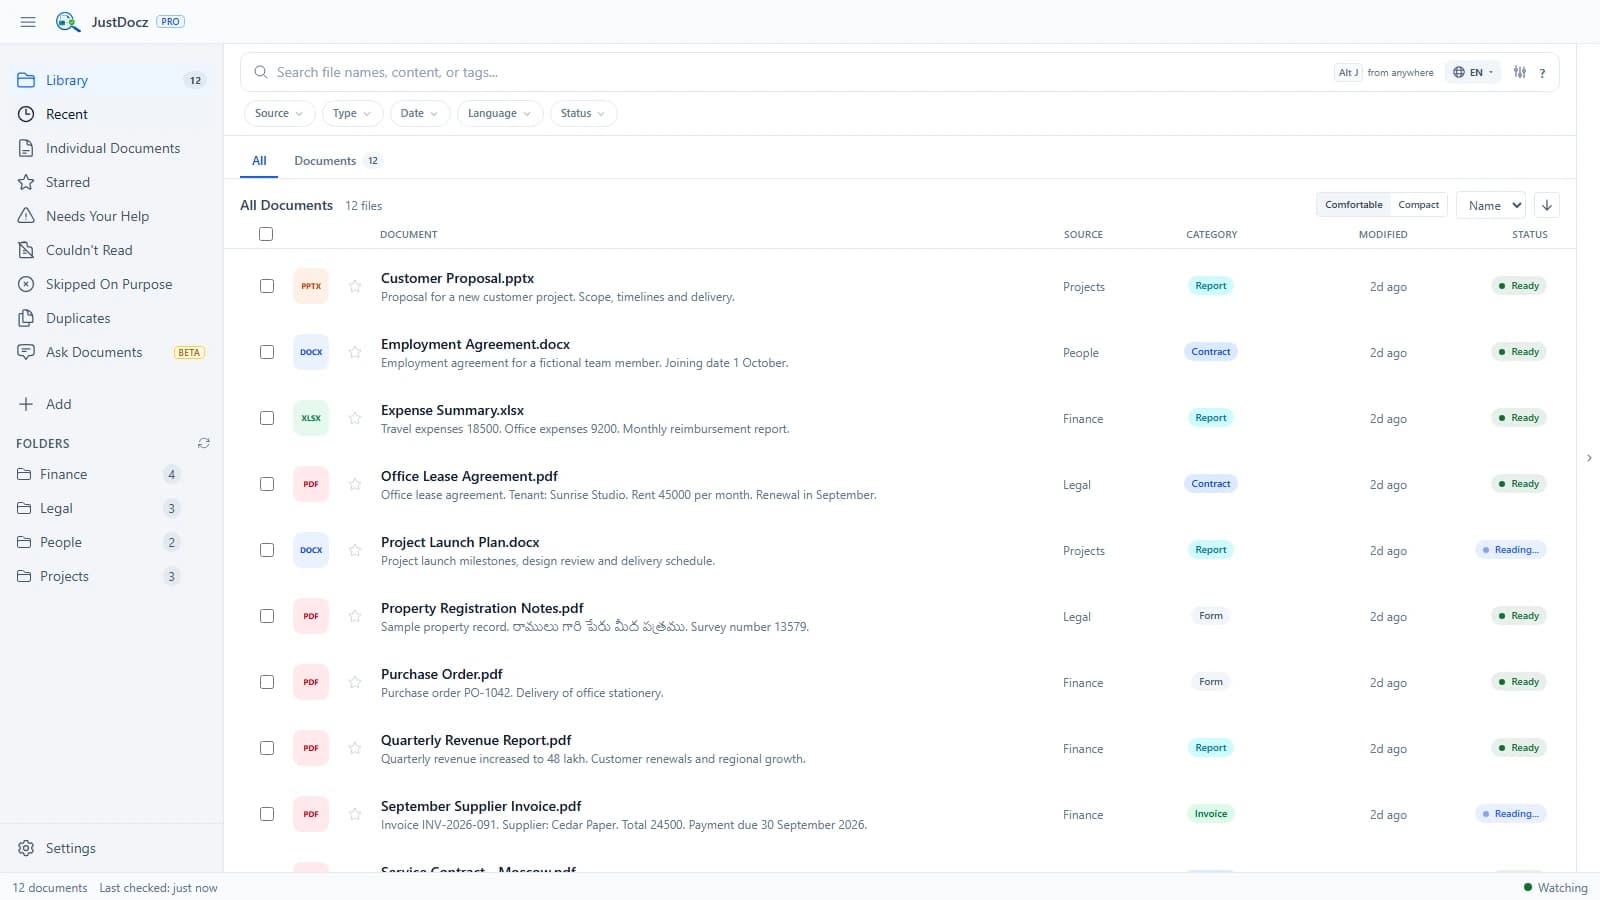This screenshot has height=900, width=1600.
Task: Reverse sort direction arrow button
Action: point(1547,205)
